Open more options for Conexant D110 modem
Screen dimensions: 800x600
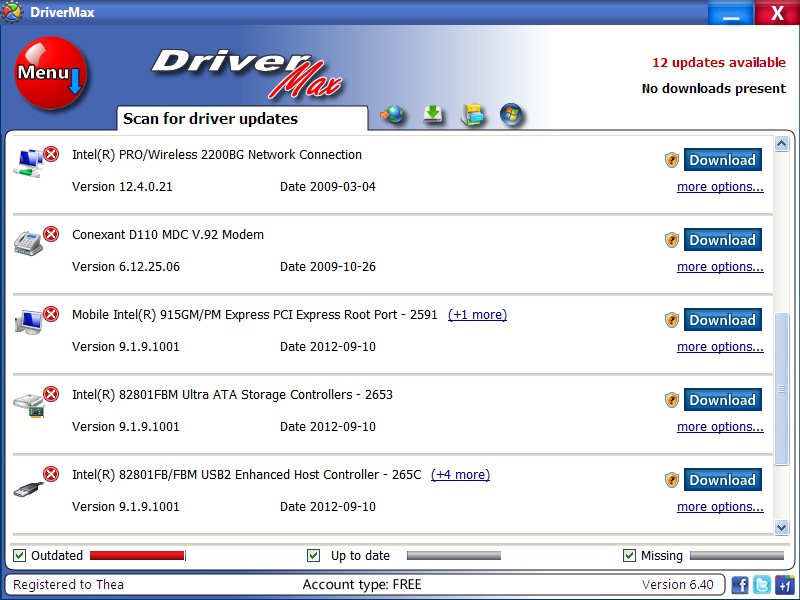coord(720,267)
